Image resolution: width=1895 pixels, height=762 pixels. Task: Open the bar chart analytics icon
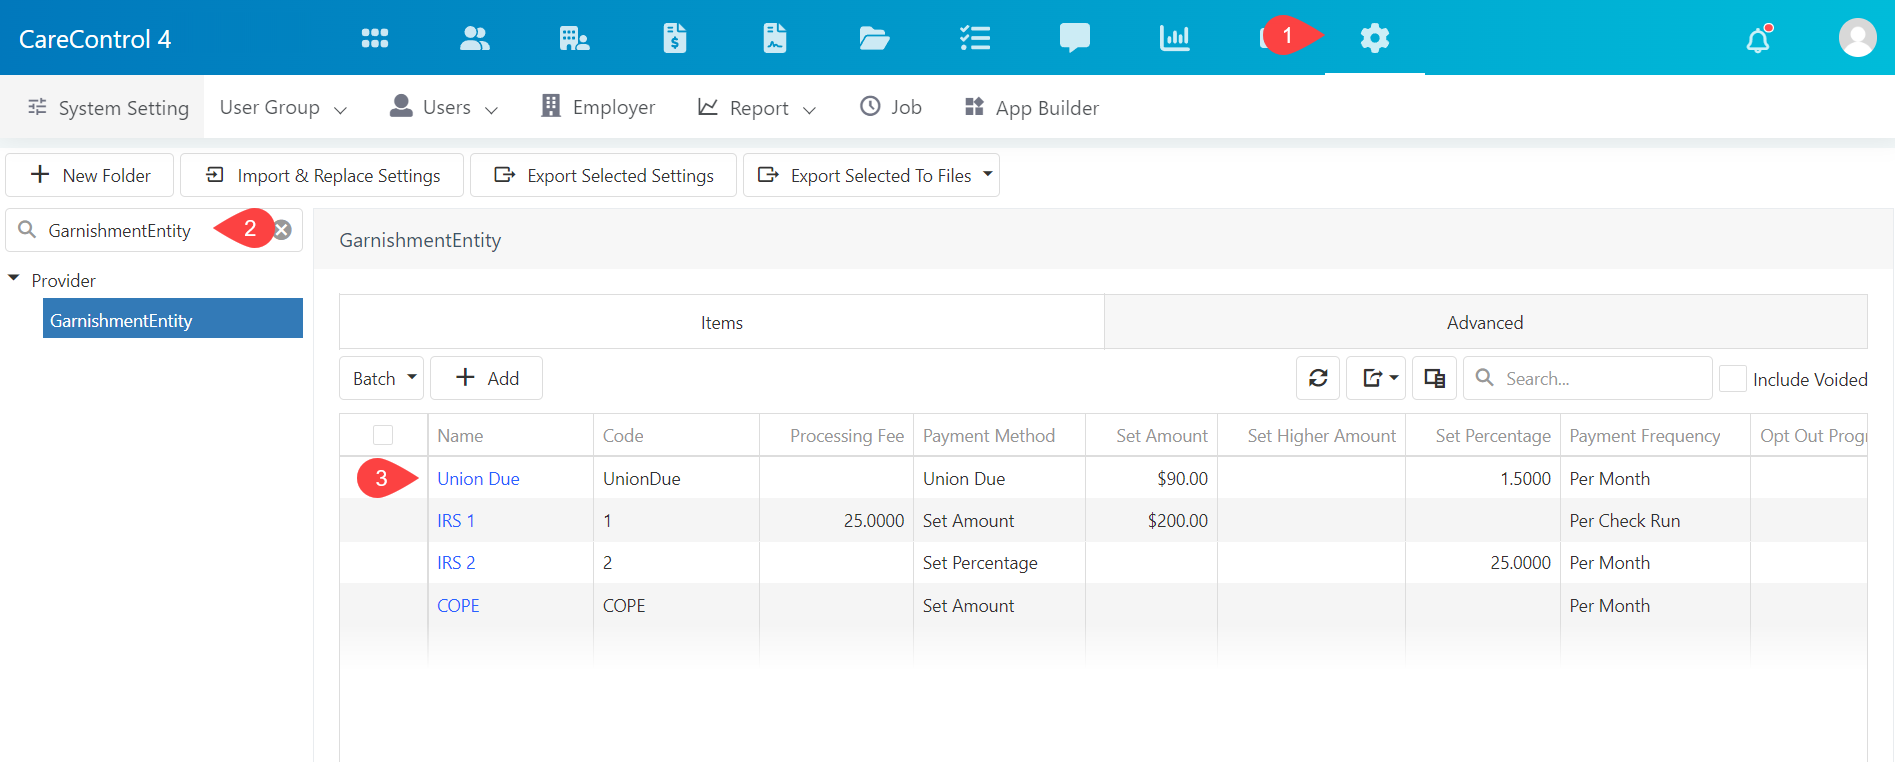(x=1174, y=38)
